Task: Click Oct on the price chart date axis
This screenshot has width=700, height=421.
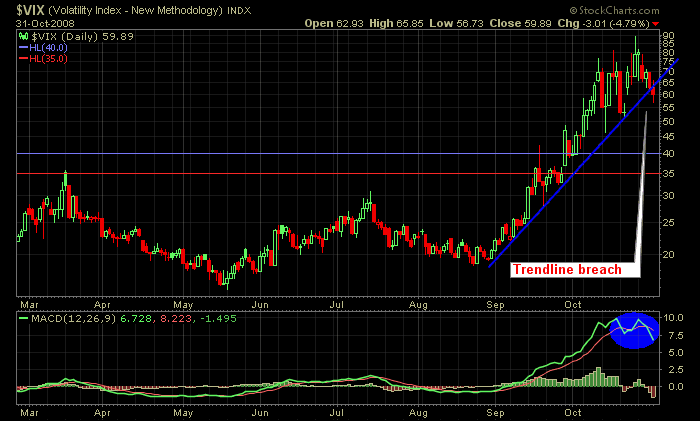Action: click(573, 304)
